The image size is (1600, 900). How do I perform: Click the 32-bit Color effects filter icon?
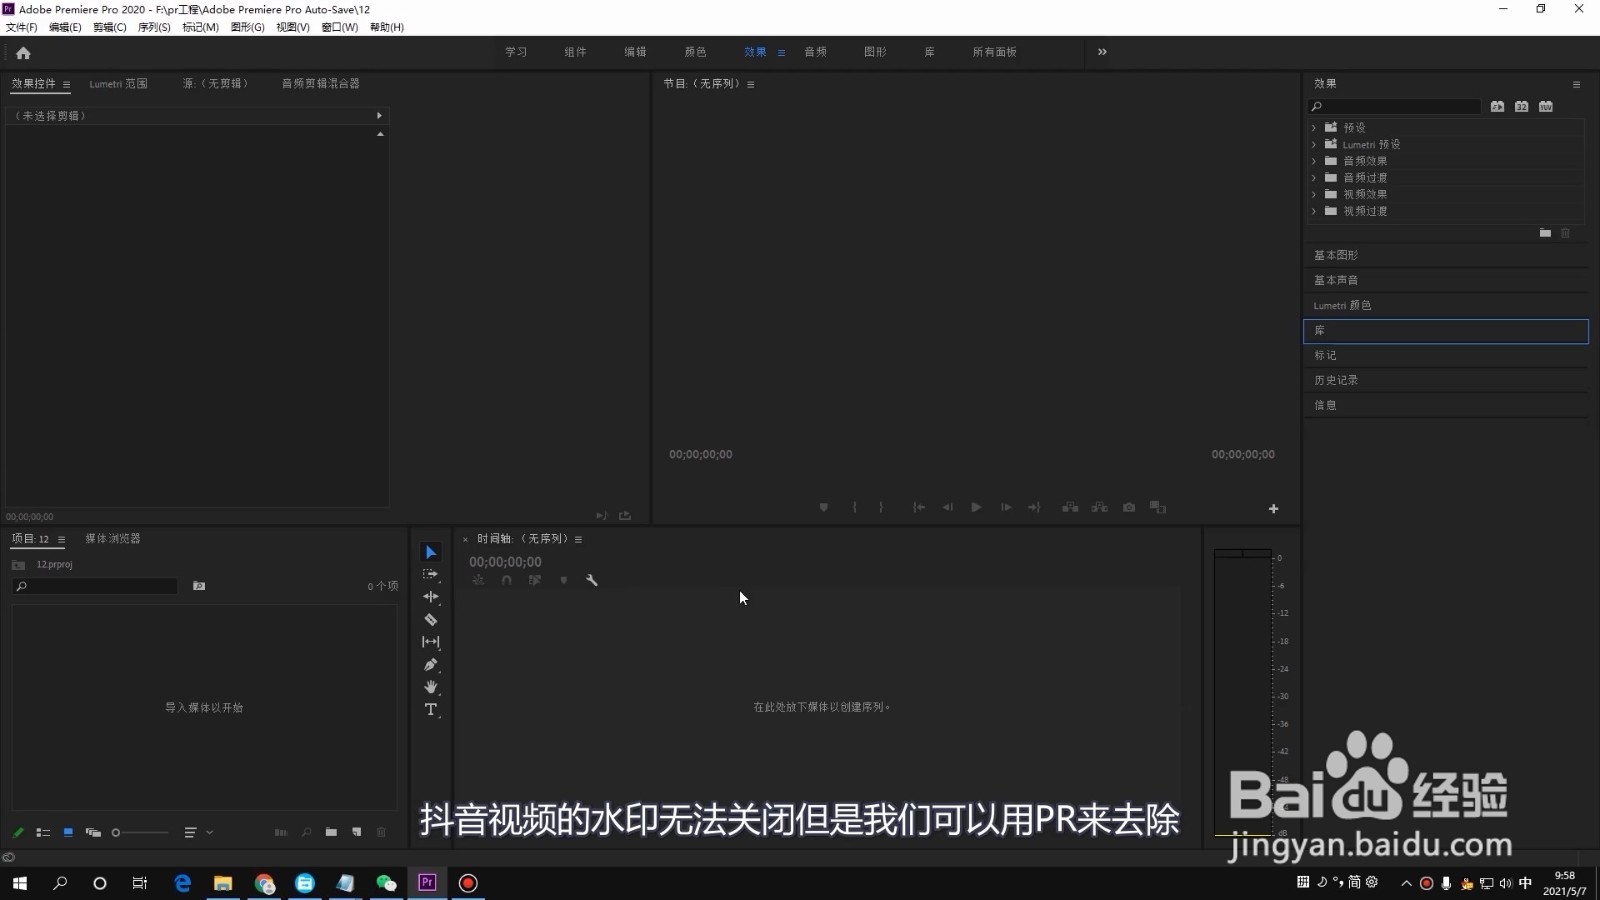tap(1521, 106)
